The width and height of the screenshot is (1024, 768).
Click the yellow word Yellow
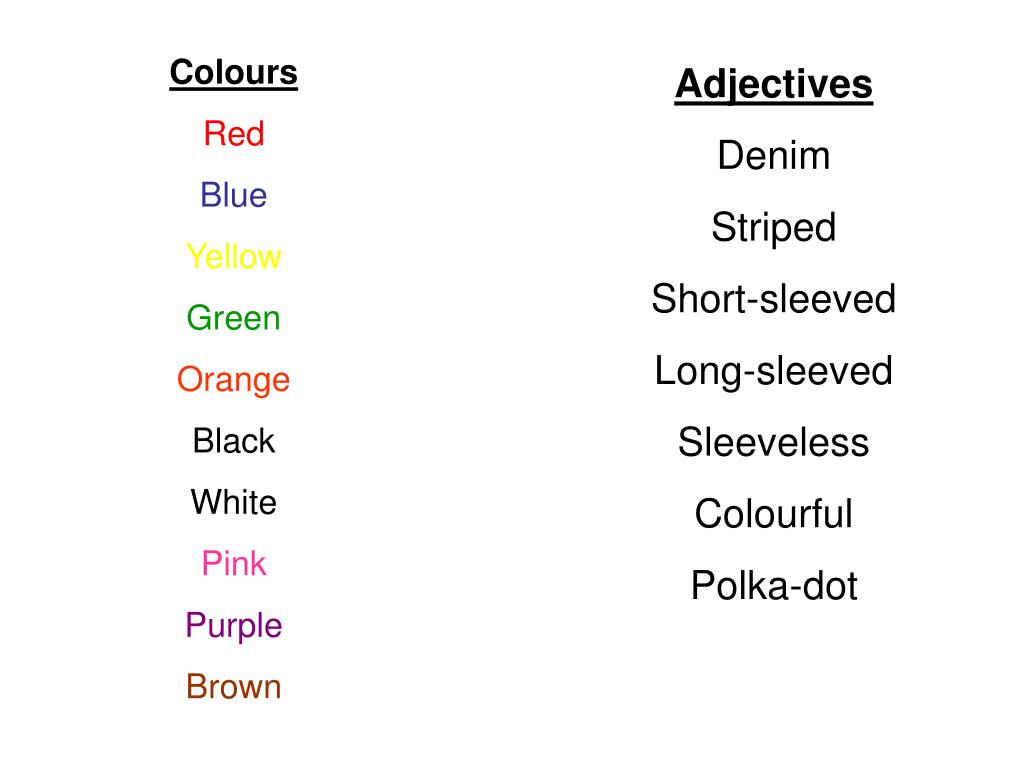[234, 256]
